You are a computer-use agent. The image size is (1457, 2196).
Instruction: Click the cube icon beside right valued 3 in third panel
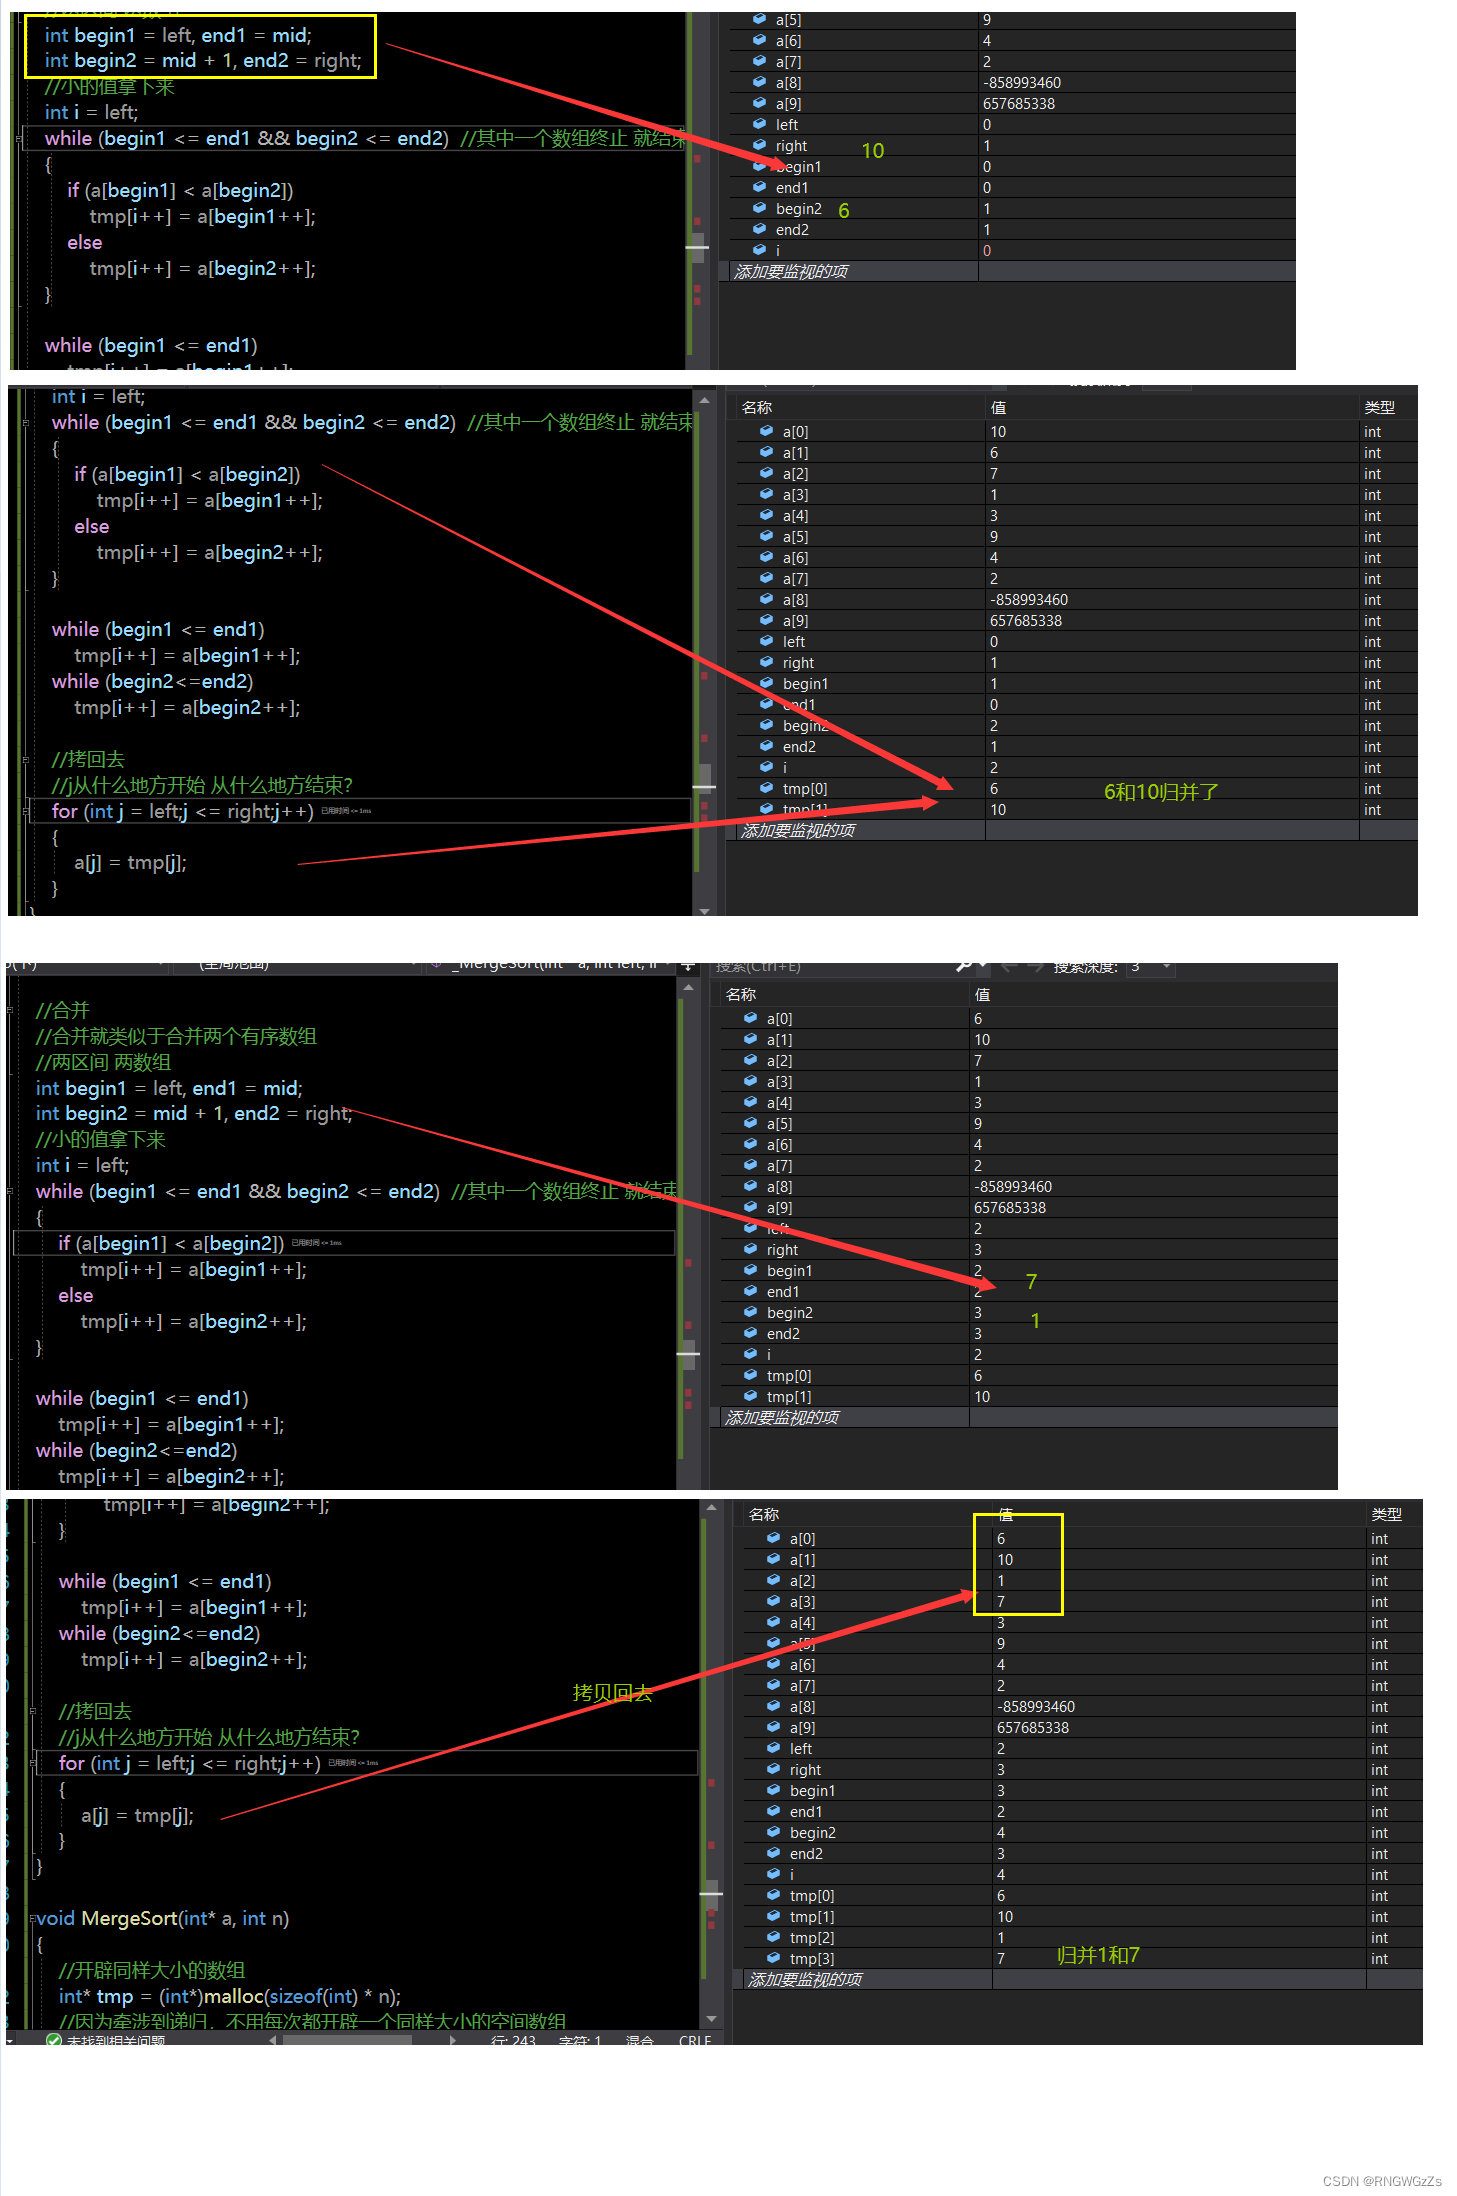coord(750,1249)
